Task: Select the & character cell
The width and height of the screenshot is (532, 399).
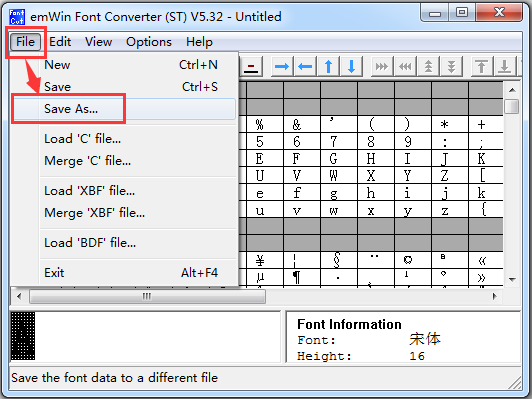Action: tap(302, 124)
